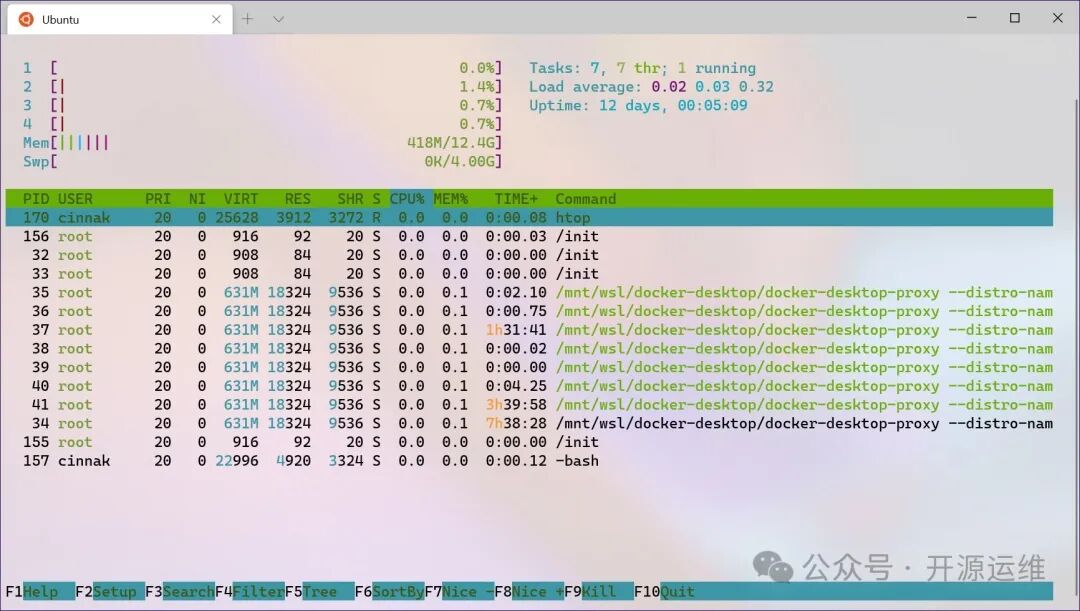This screenshot has height=611, width=1080.
Task: Close the Ubuntu tab
Action: coord(216,19)
